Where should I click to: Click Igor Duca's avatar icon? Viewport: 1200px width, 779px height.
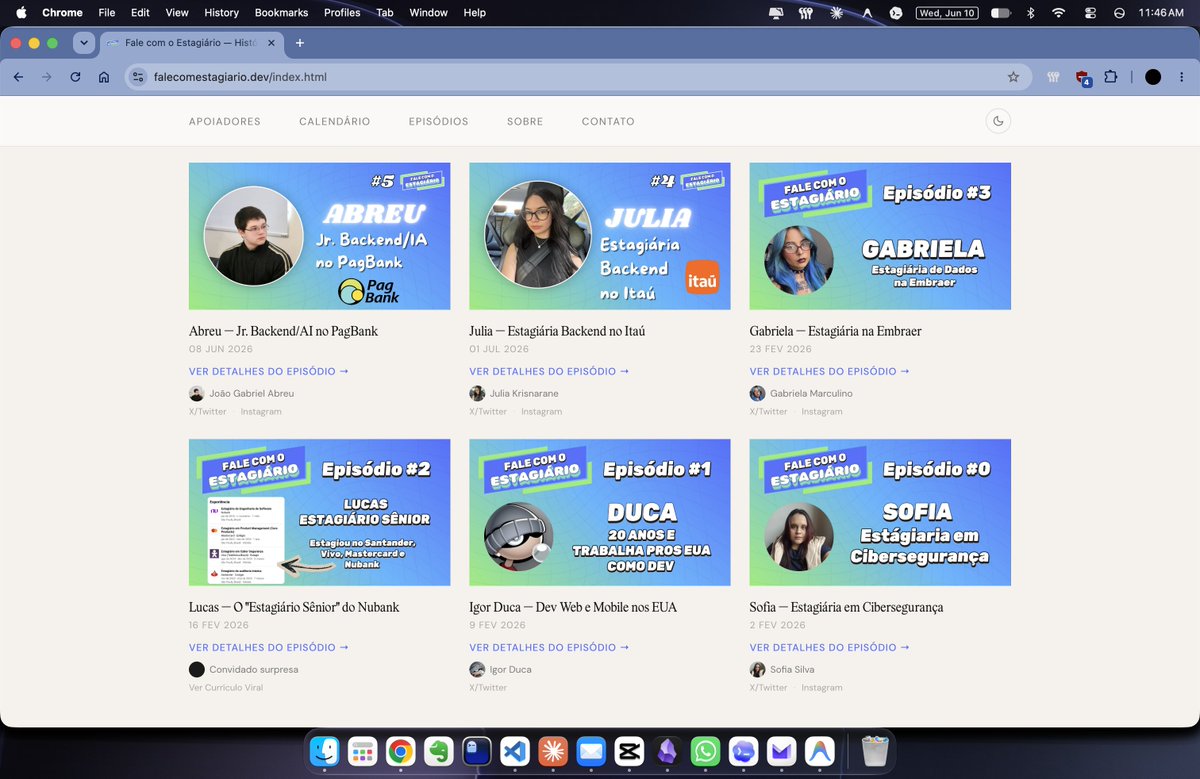pos(477,669)
